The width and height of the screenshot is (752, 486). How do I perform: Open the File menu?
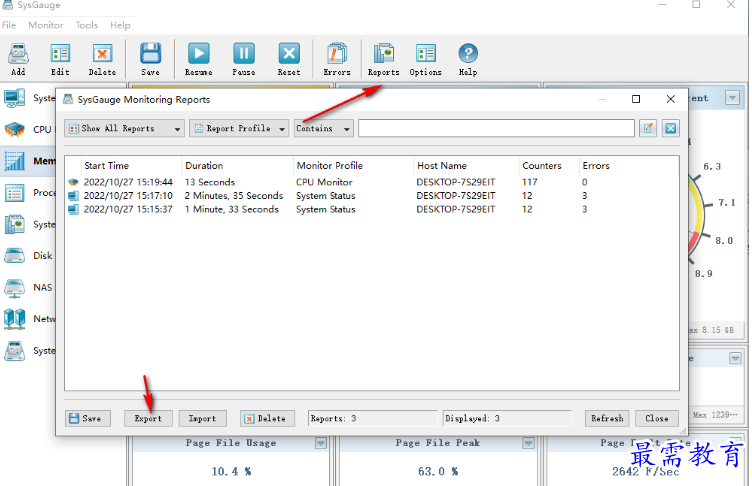[x=9, y=25]
